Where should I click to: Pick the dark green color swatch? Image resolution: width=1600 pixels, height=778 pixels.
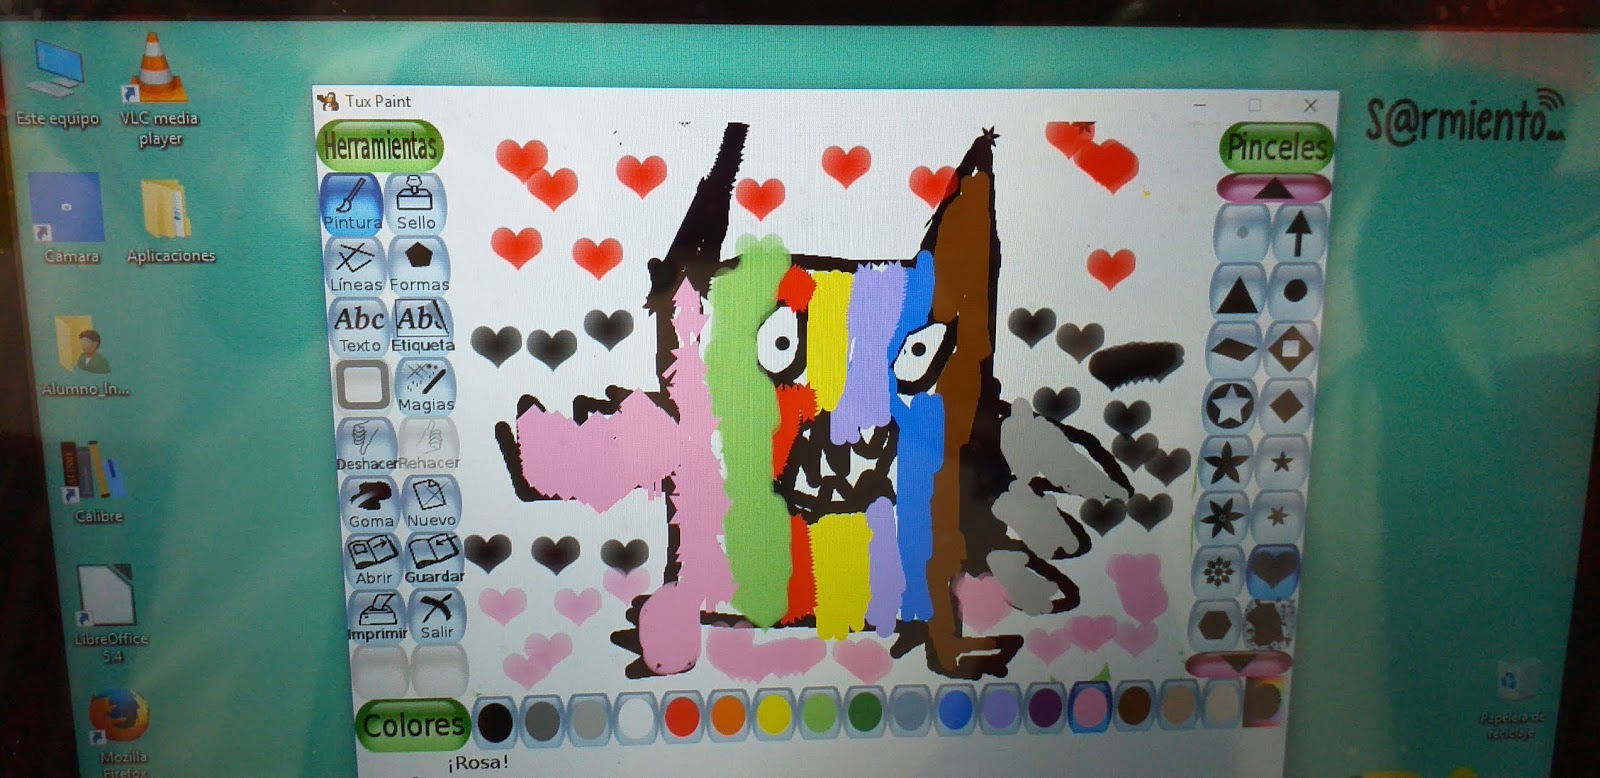coord(865,713)
